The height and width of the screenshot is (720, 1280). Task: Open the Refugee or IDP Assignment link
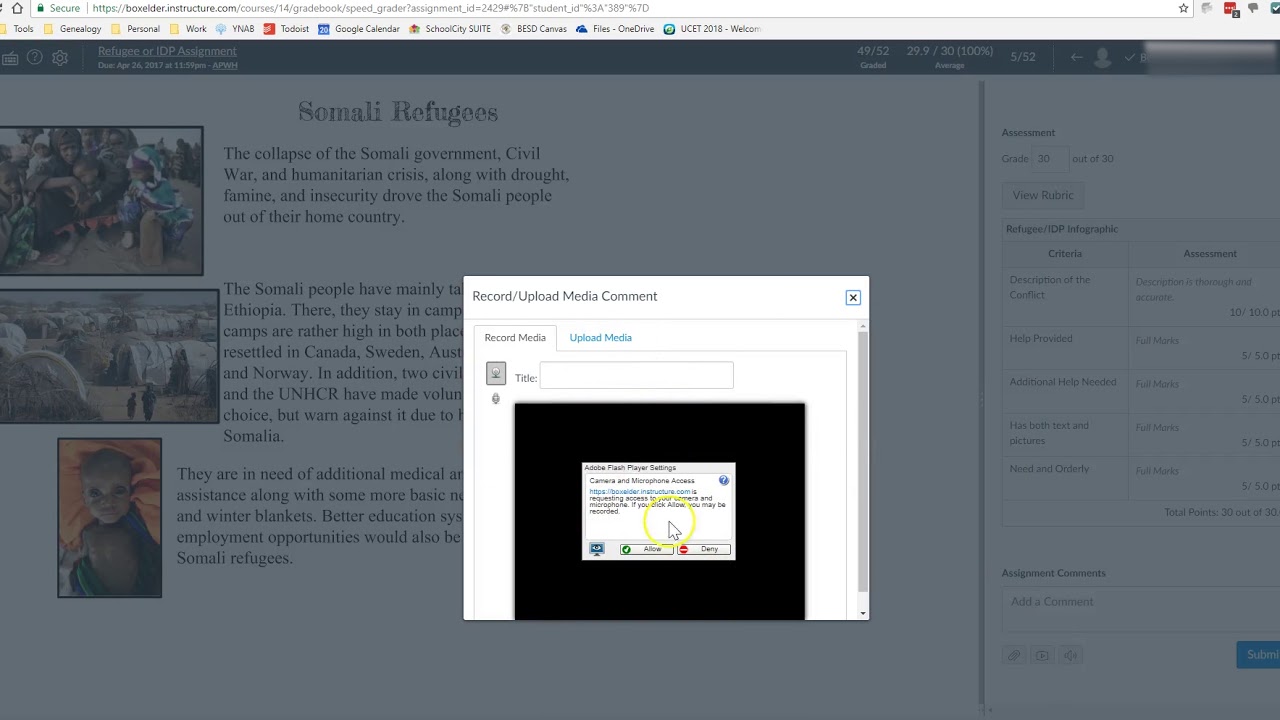167,51
